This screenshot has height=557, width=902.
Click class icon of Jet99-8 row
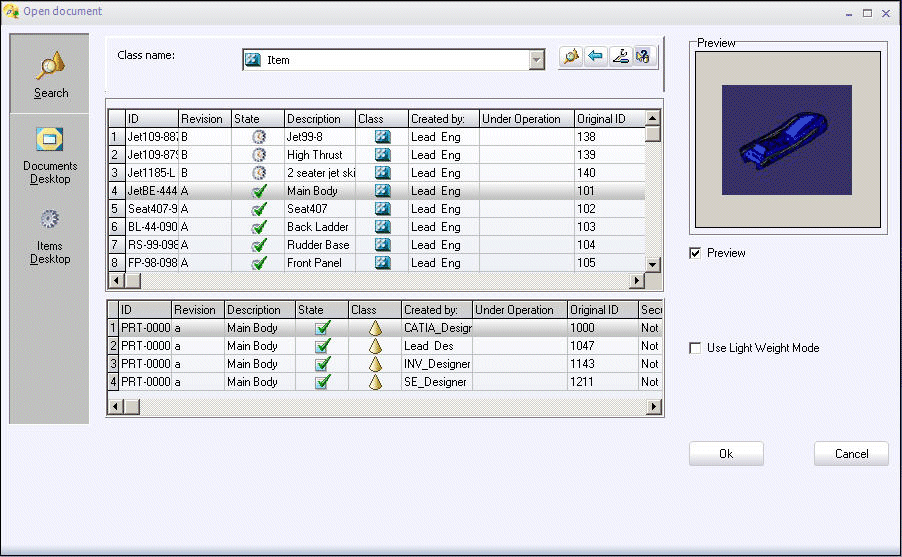[382, 137]
